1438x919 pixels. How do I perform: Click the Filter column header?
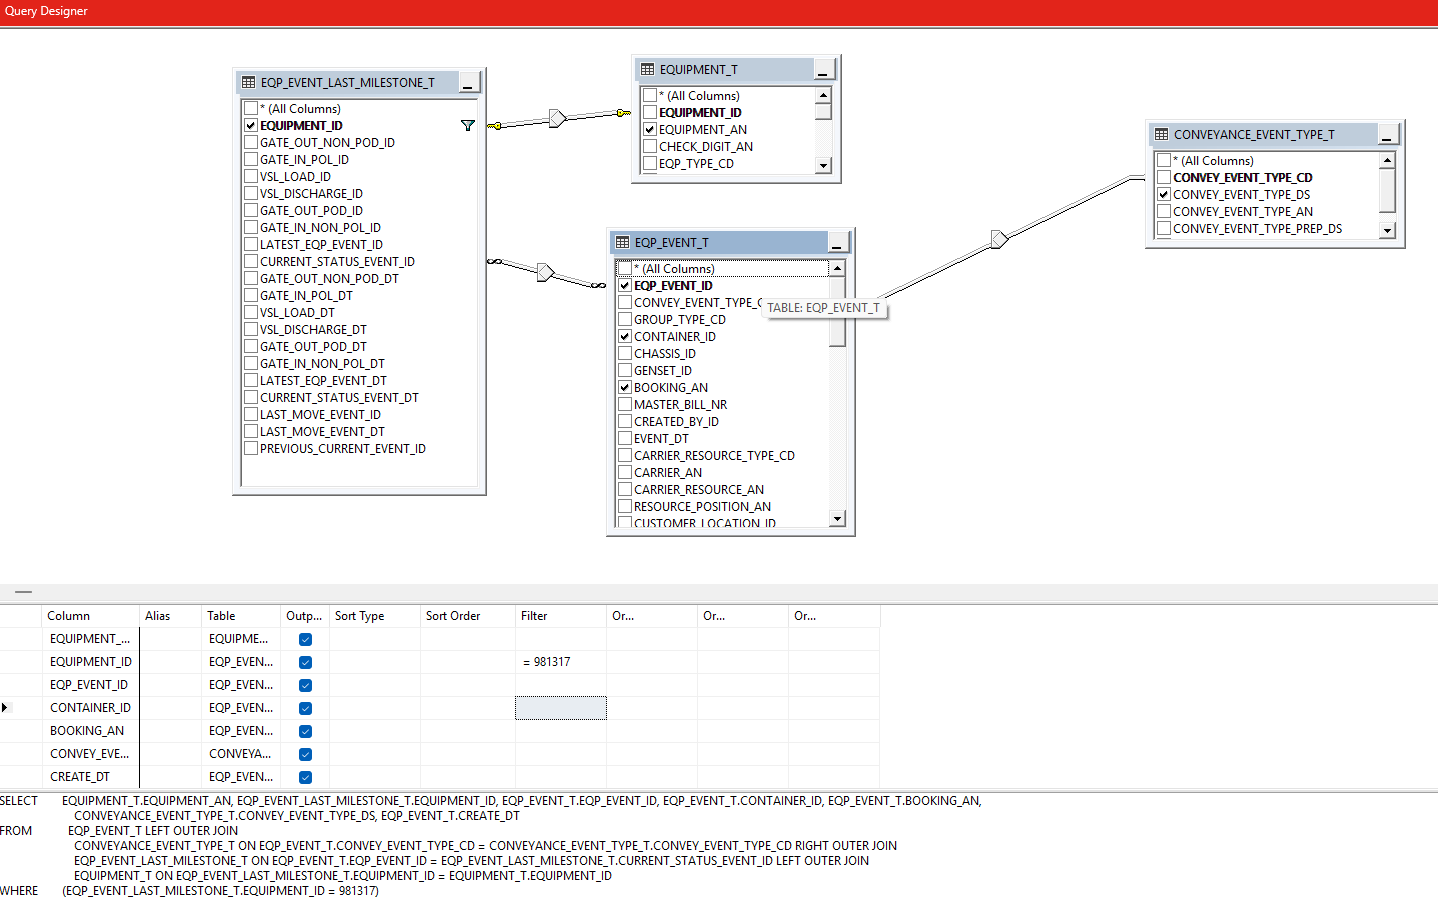pos(561,616)
